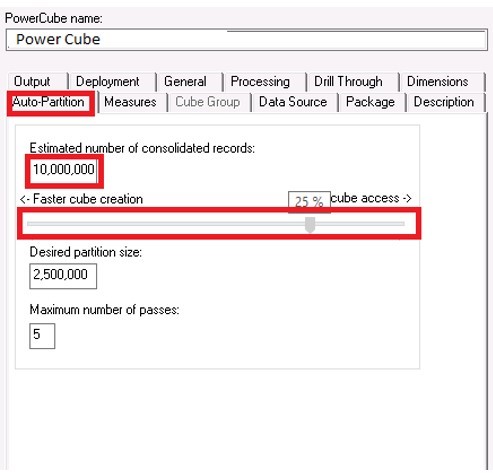
Task: Click the partition slider thumb
Action: (310, 225)
